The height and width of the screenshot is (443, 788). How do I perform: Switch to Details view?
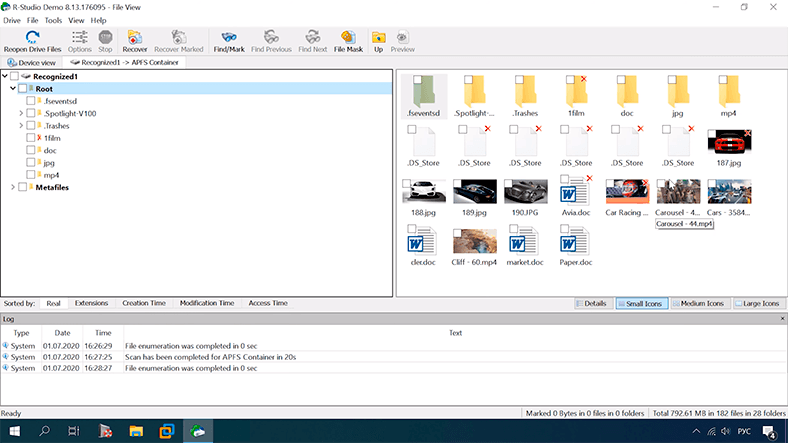click(x=591, y=303)
